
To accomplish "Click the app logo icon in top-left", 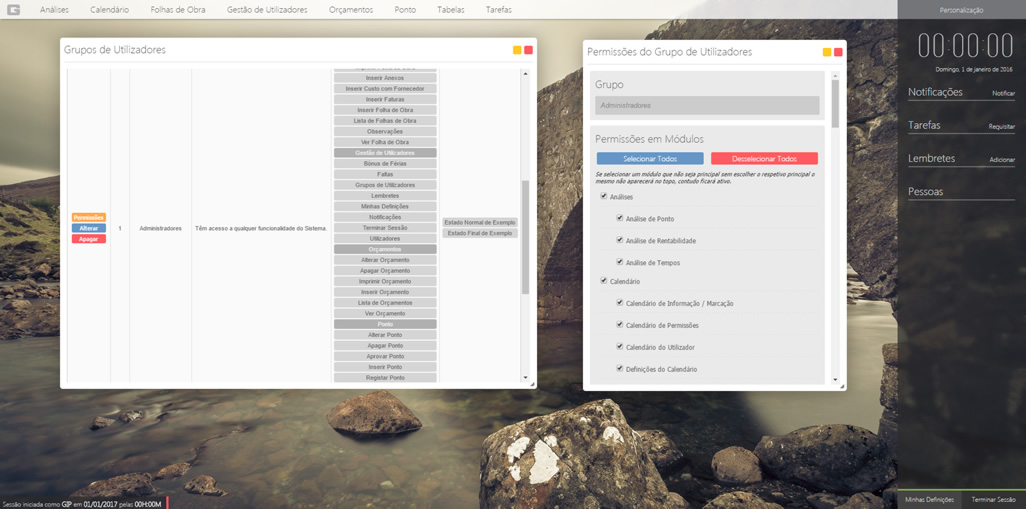I will (x=14, y=10).
